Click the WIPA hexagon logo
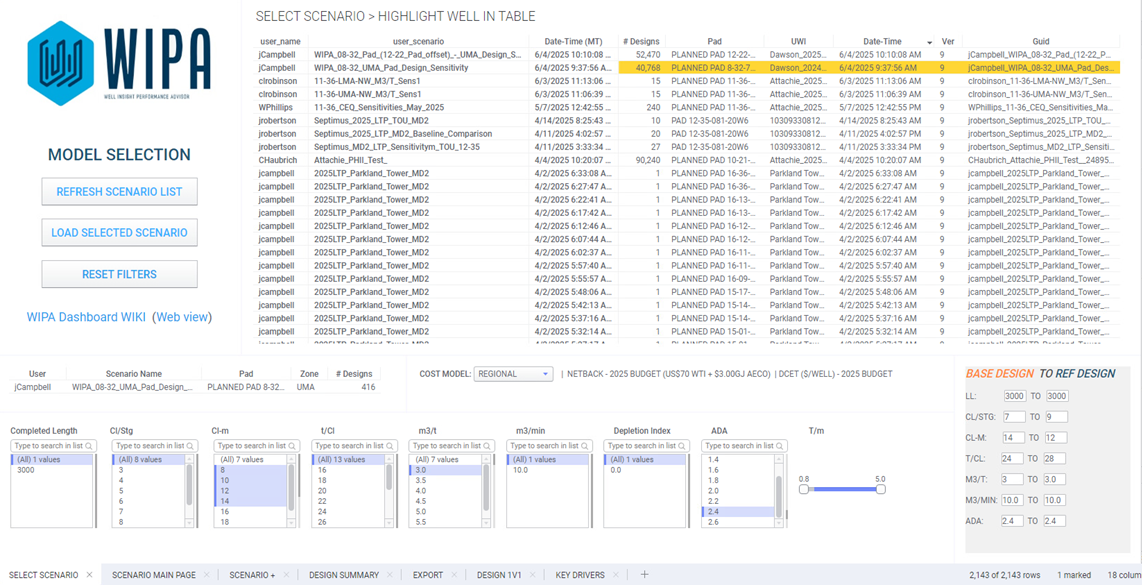 61,63
